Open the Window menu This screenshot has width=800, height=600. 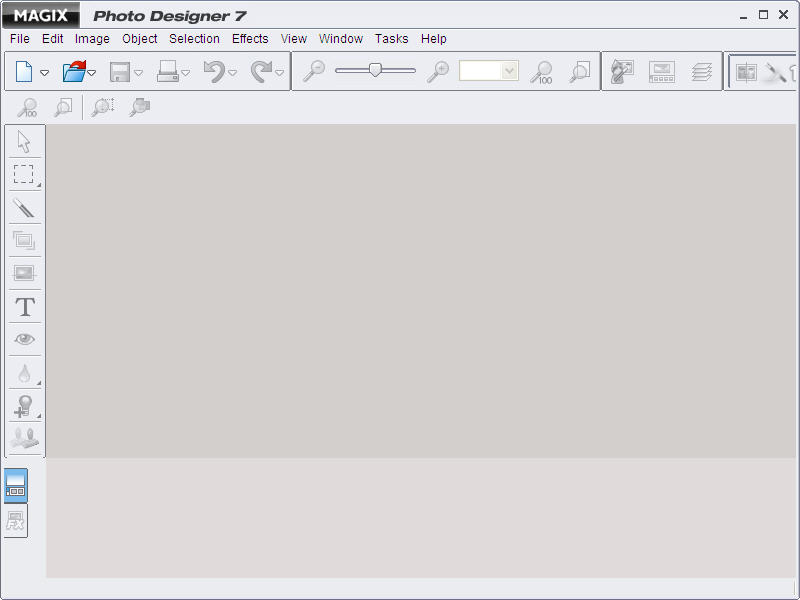pos(341,39)
